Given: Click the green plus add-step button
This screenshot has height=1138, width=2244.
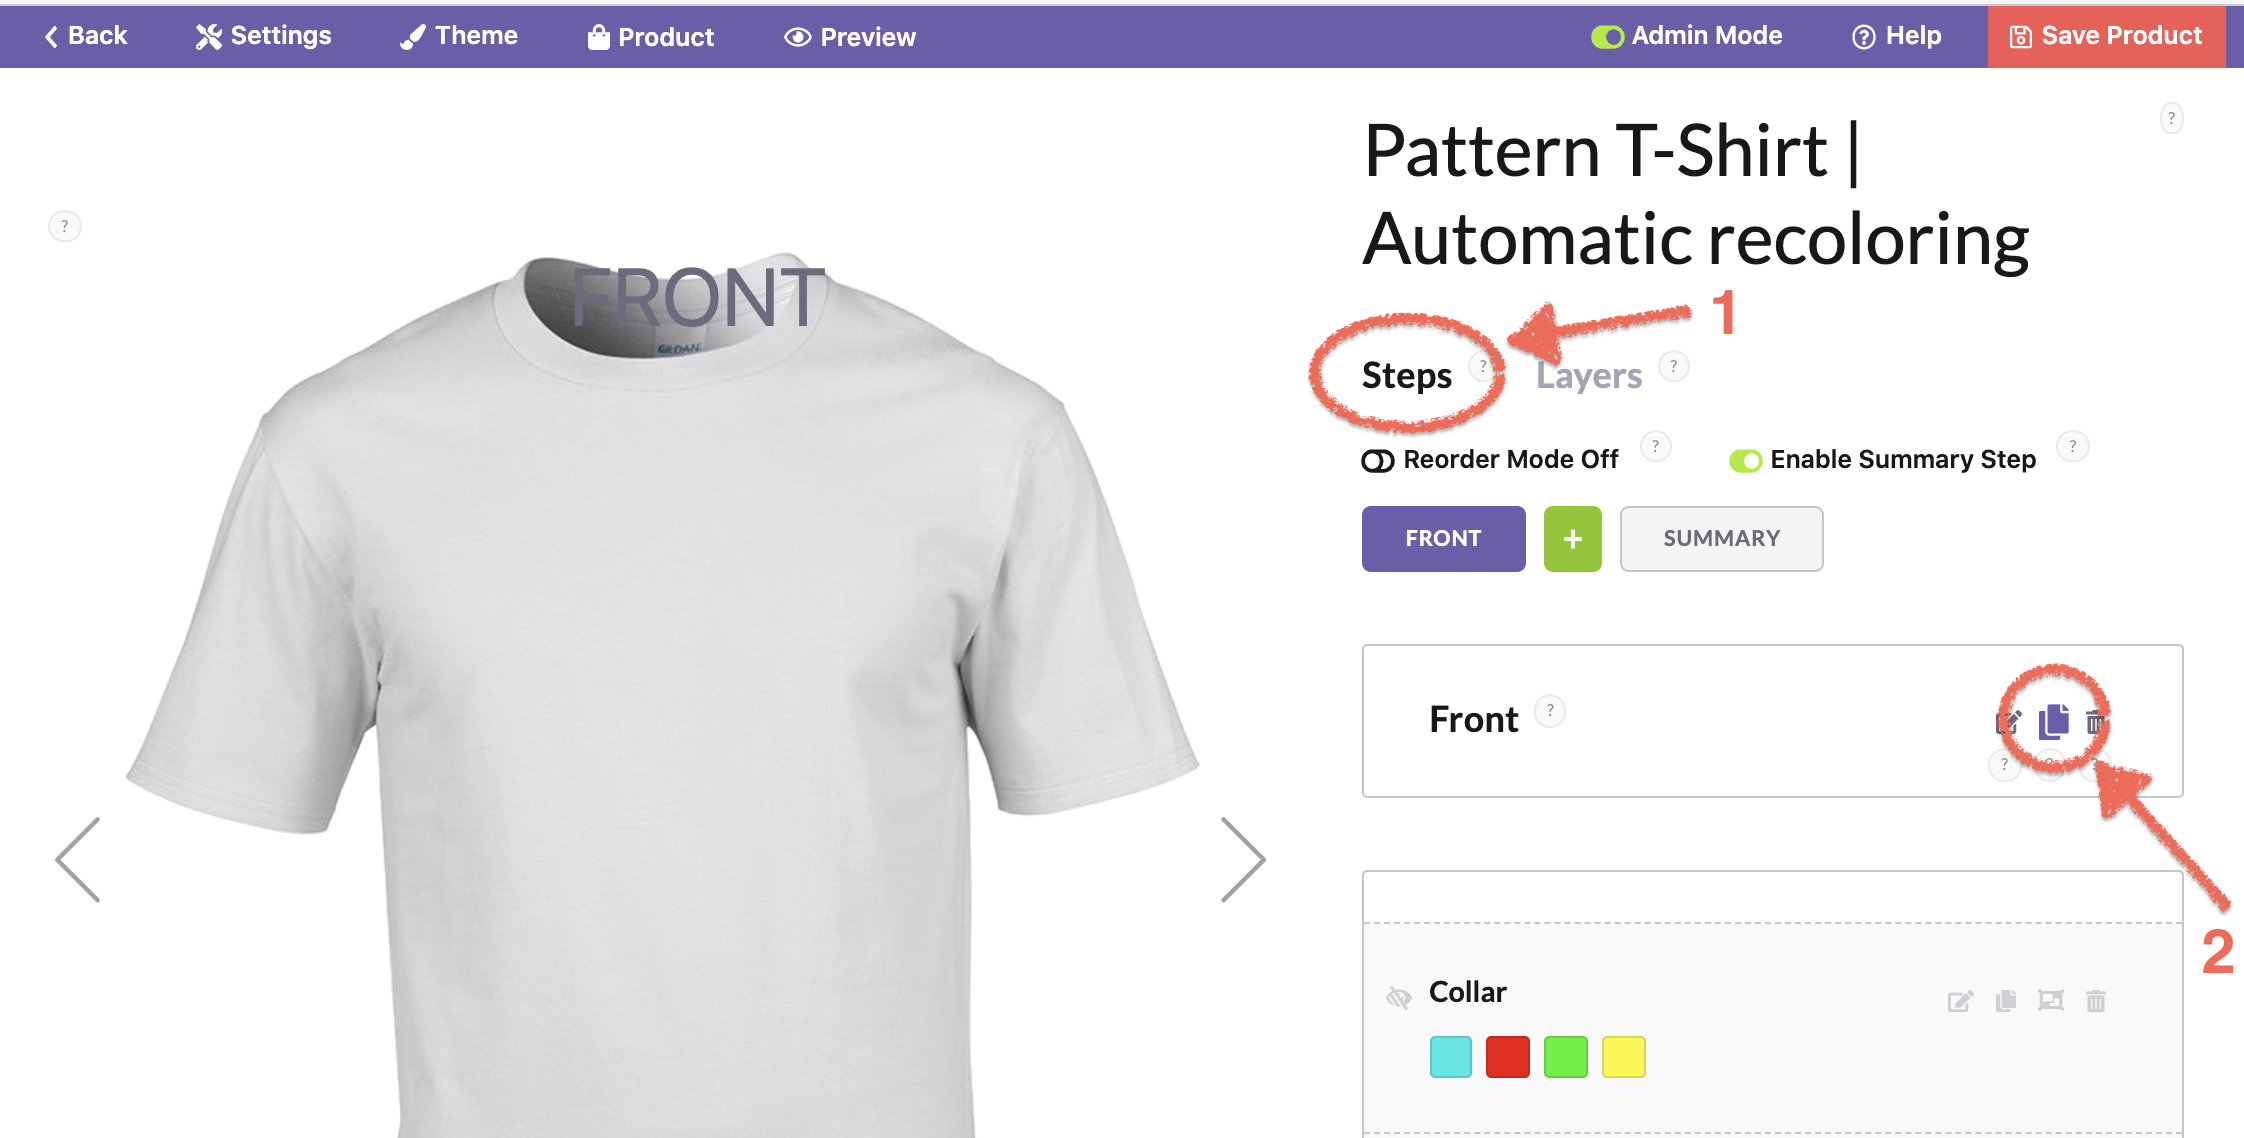Looking at the screenshot, I should (1572, 539).
